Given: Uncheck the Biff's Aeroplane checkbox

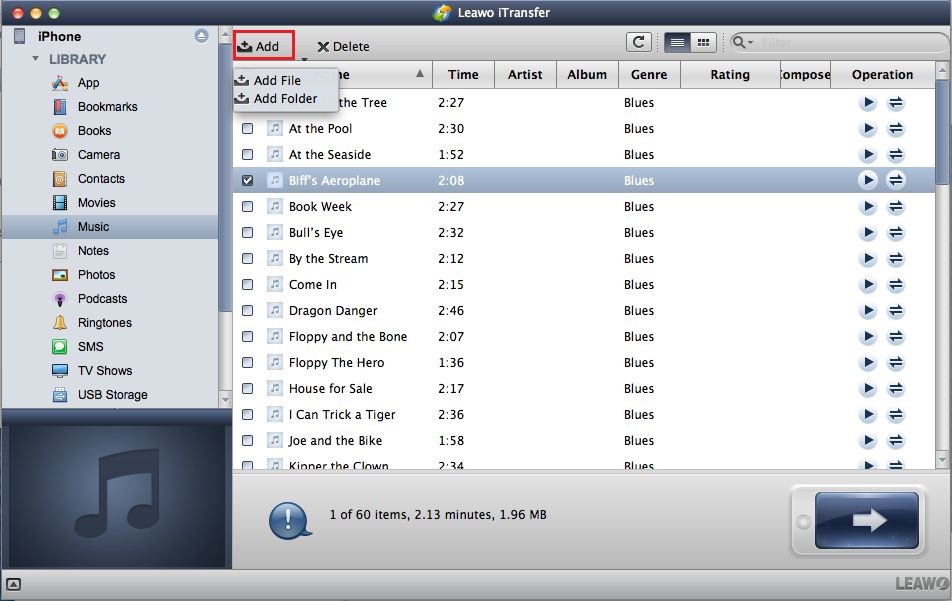Looking at the screenshot, I should [x=248, y=181].
